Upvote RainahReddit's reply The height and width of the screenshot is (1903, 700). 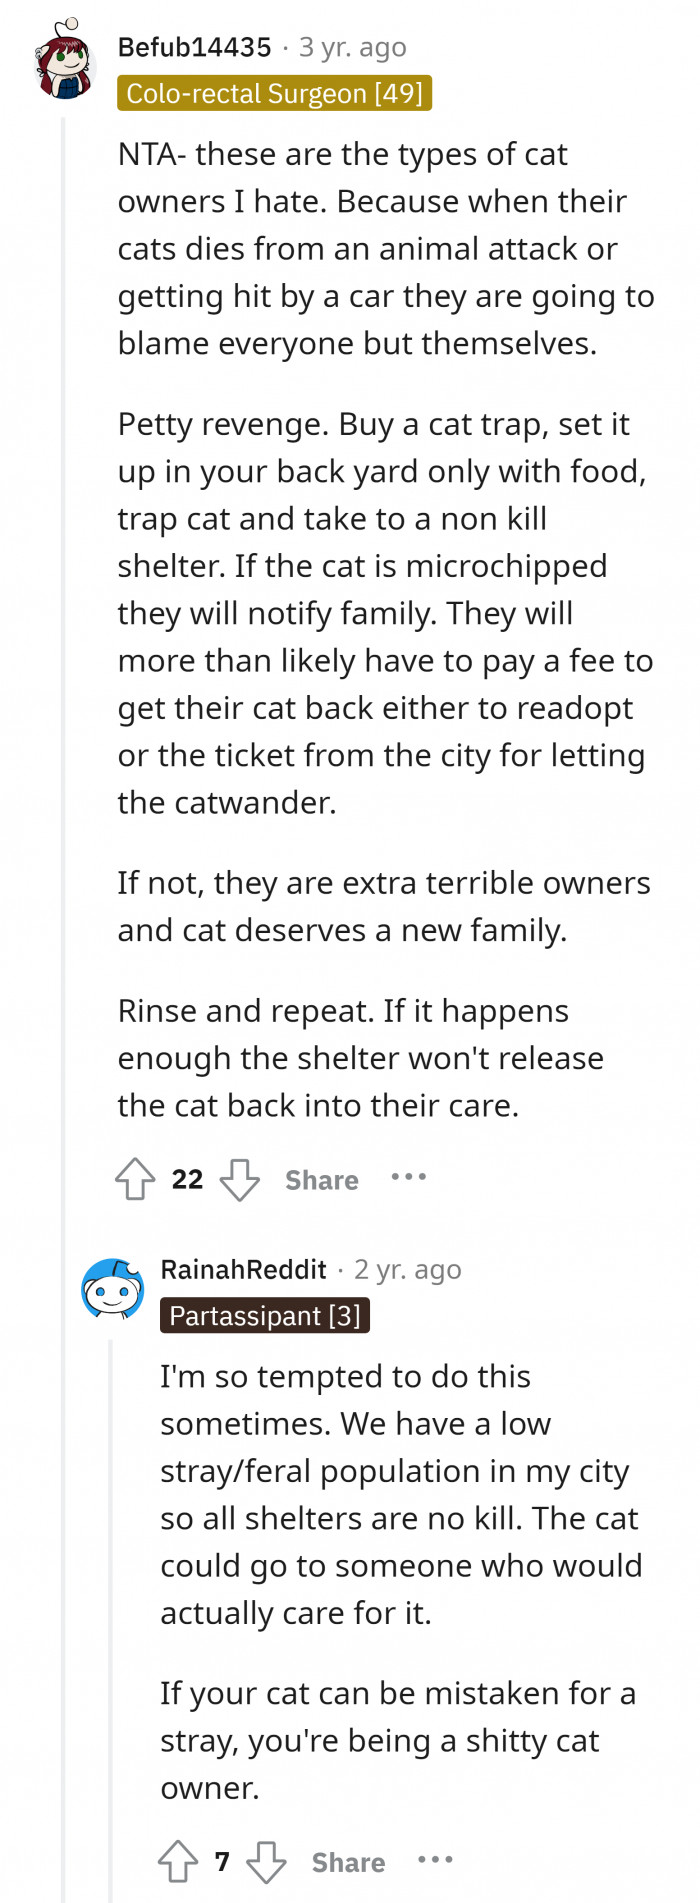click(x=178, y=1861)
